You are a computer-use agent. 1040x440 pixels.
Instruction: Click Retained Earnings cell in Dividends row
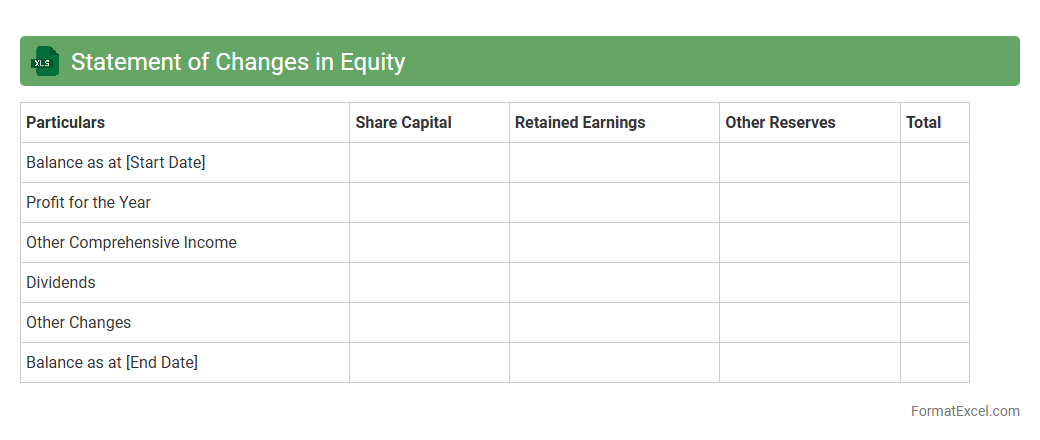tap(614, 283)
